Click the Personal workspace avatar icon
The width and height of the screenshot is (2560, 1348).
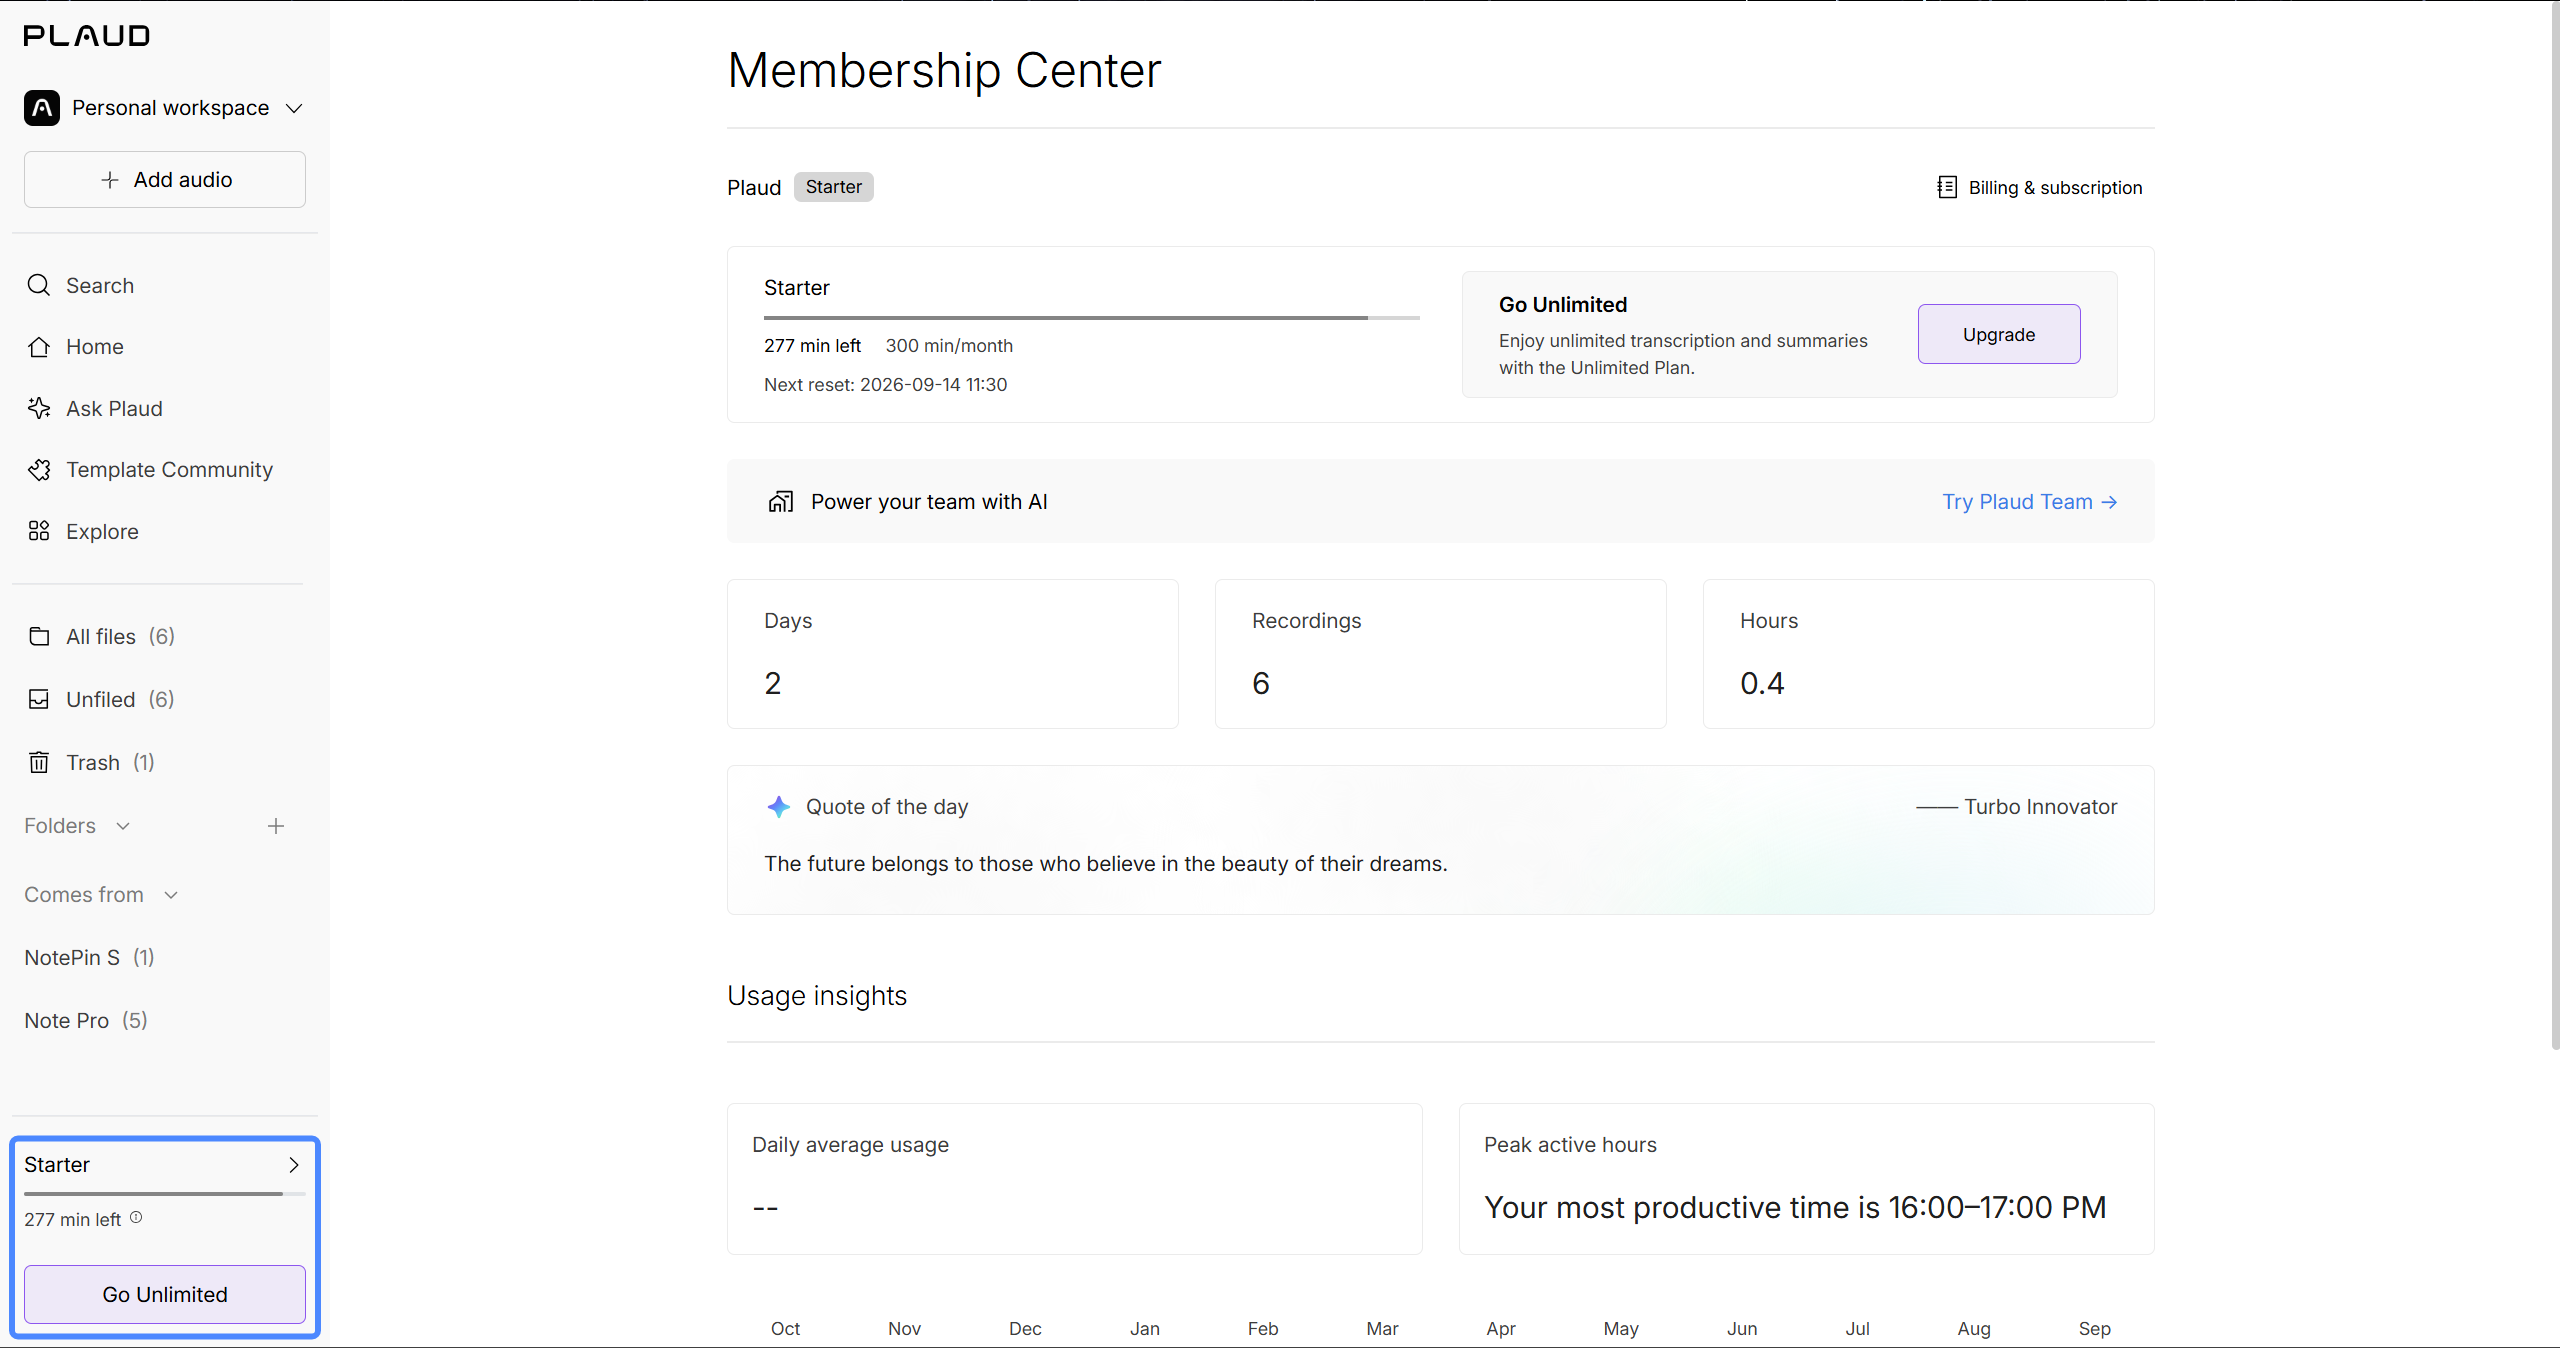[x=42, y=108]
